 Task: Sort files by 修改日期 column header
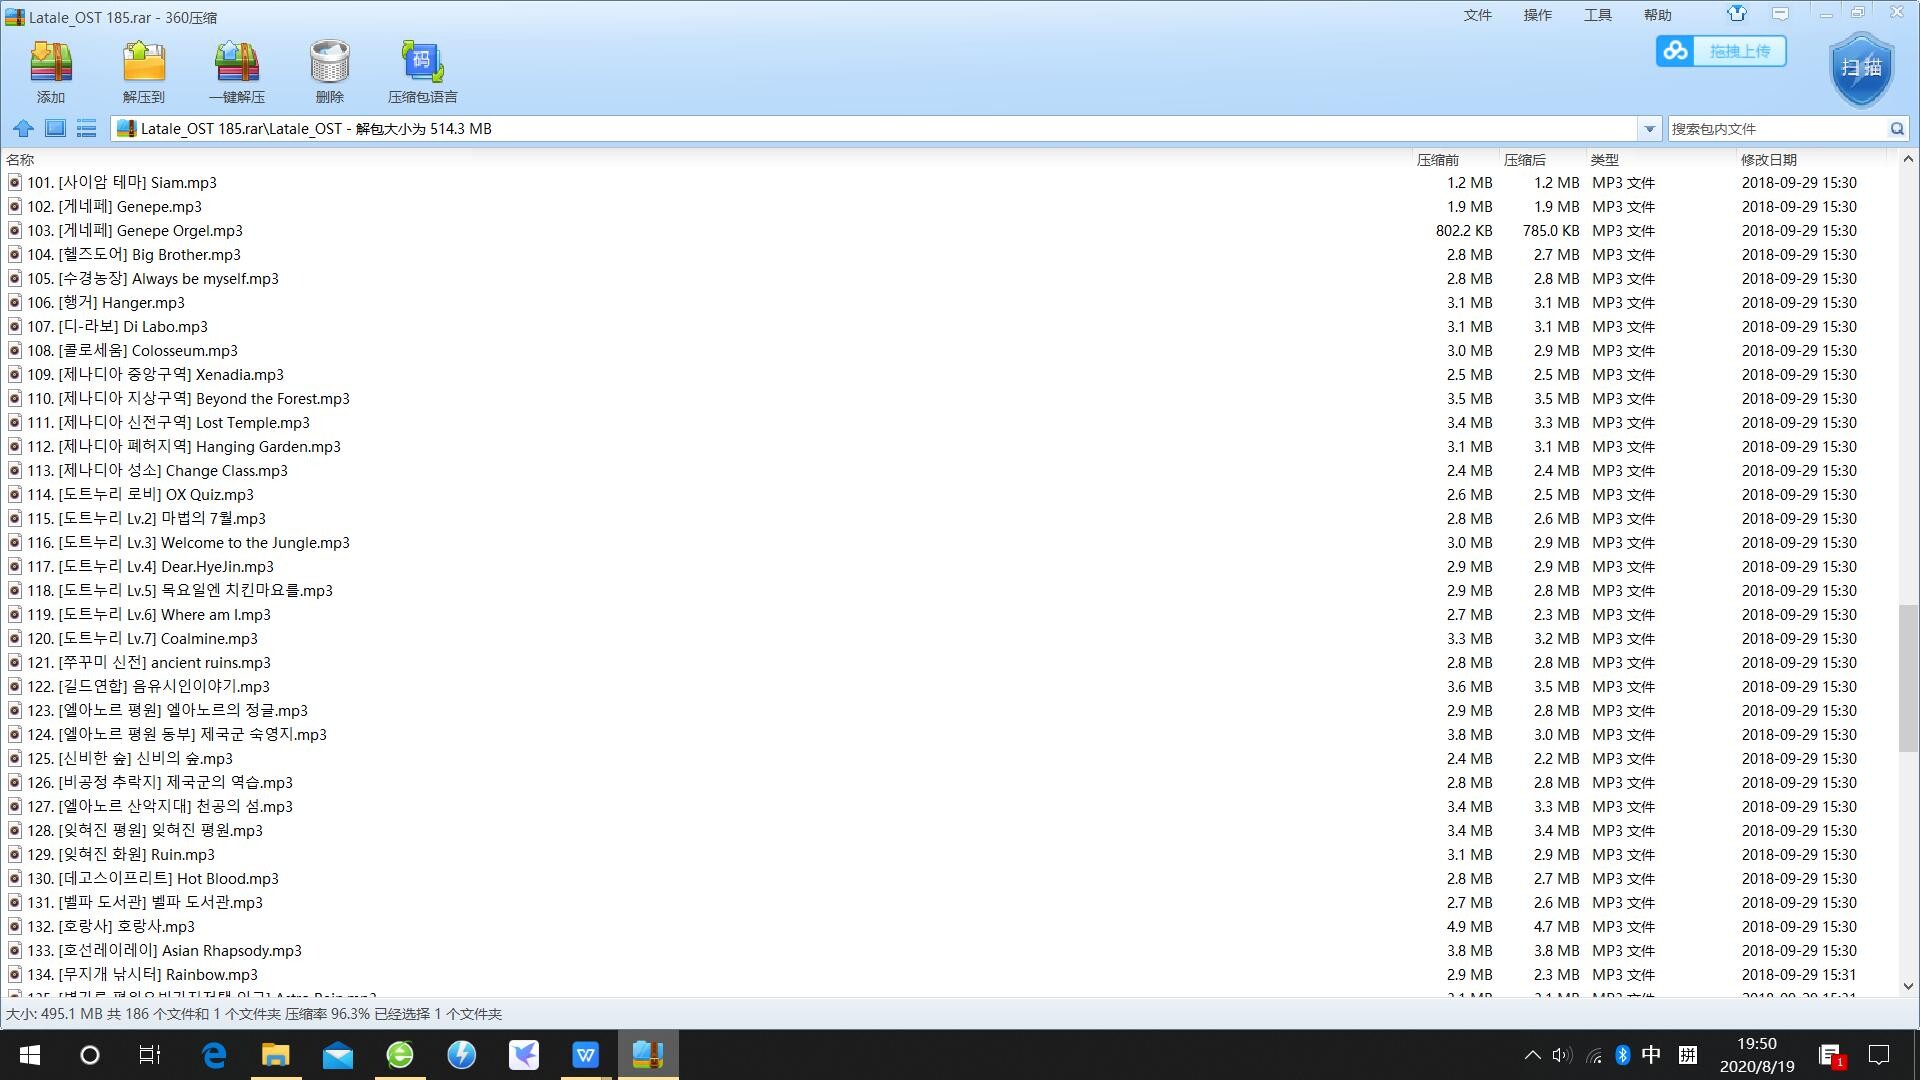(x=1768, y=160)
